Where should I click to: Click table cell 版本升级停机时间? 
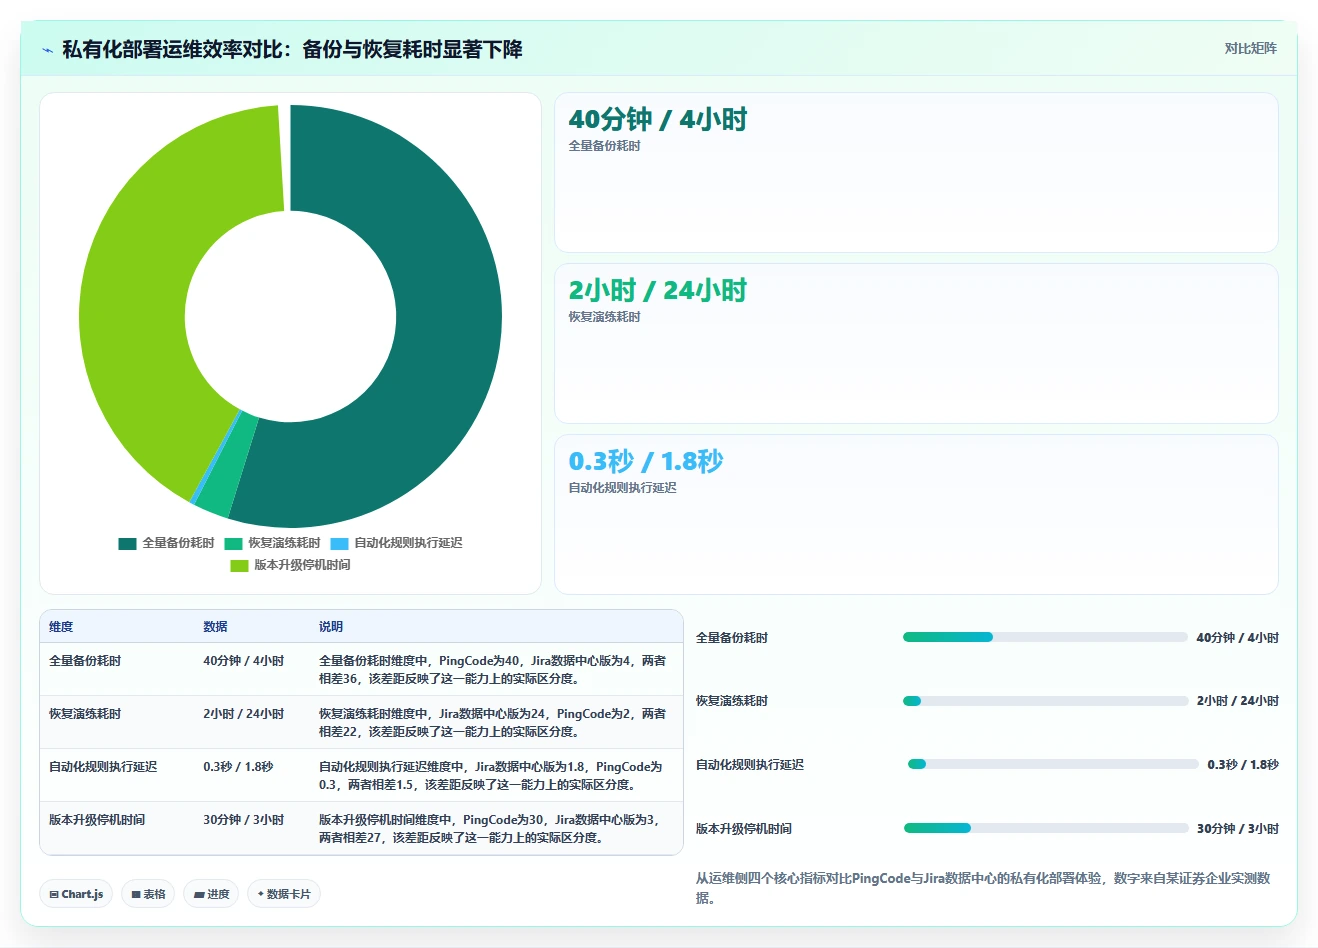pos(97,820)
